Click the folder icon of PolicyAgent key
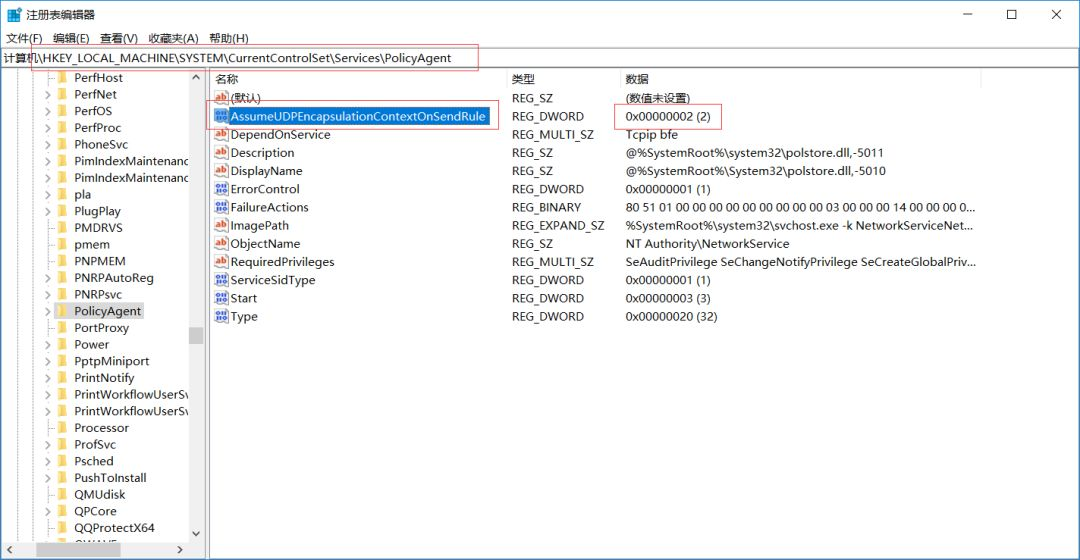The height and width of the screenshot is (560, 1080). [62, 311]
